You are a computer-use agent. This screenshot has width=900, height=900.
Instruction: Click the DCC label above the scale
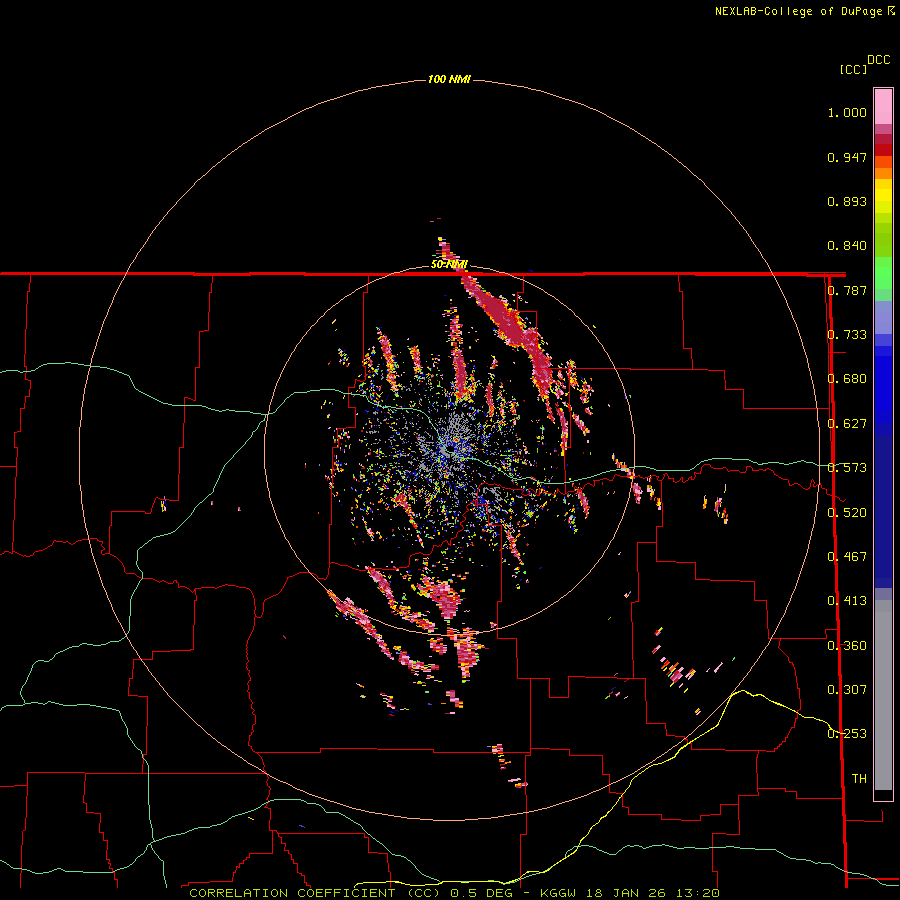[x=879, y=60]
